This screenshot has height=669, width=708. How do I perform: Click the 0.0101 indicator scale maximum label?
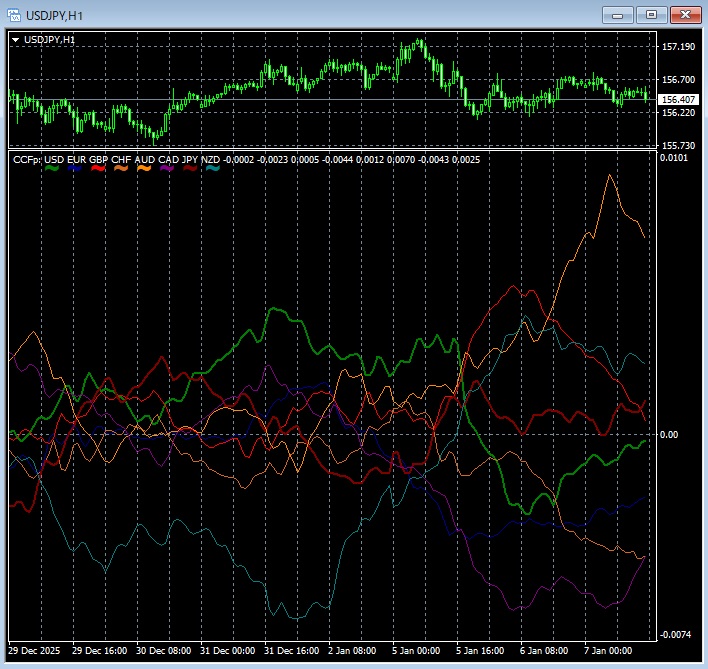pyautogui.click(x=675, y=159)
